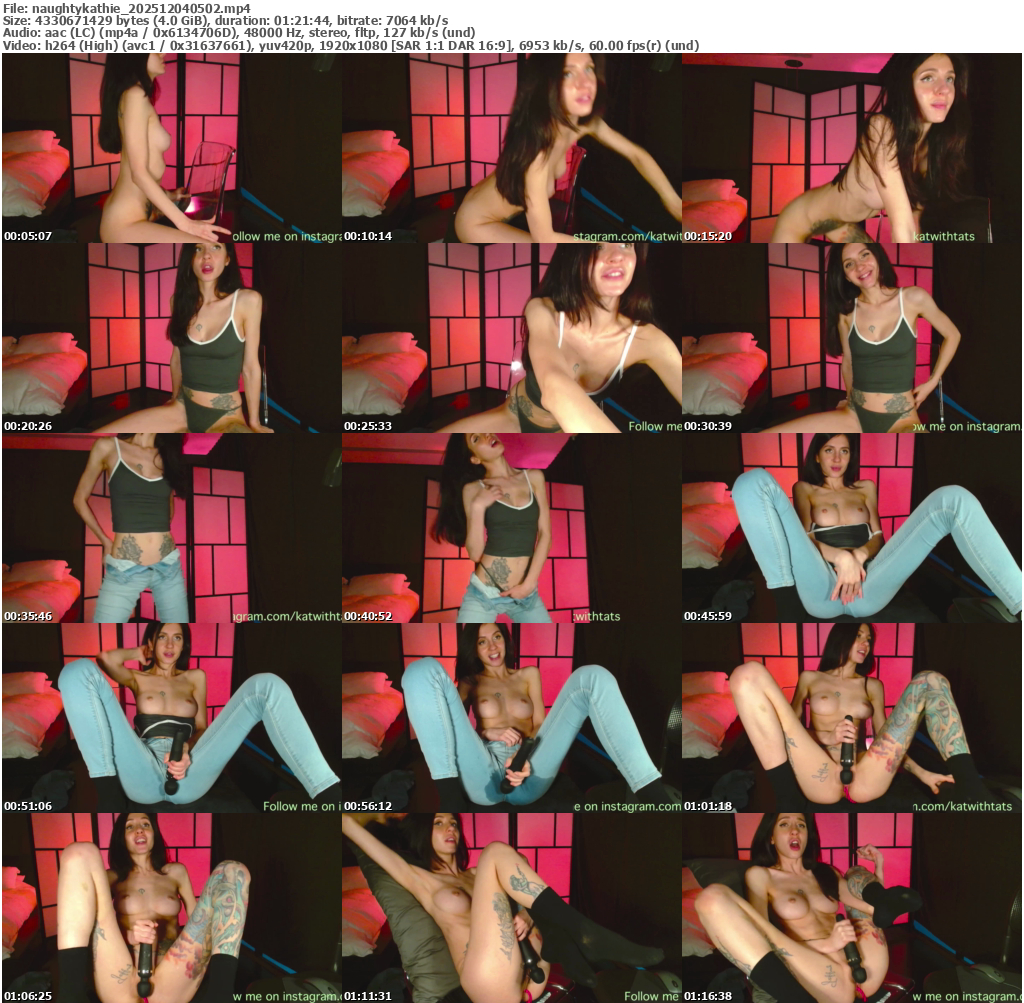Click the frame labeled 00:20:26
The image size is (1024, 1003).
point(171,338)
